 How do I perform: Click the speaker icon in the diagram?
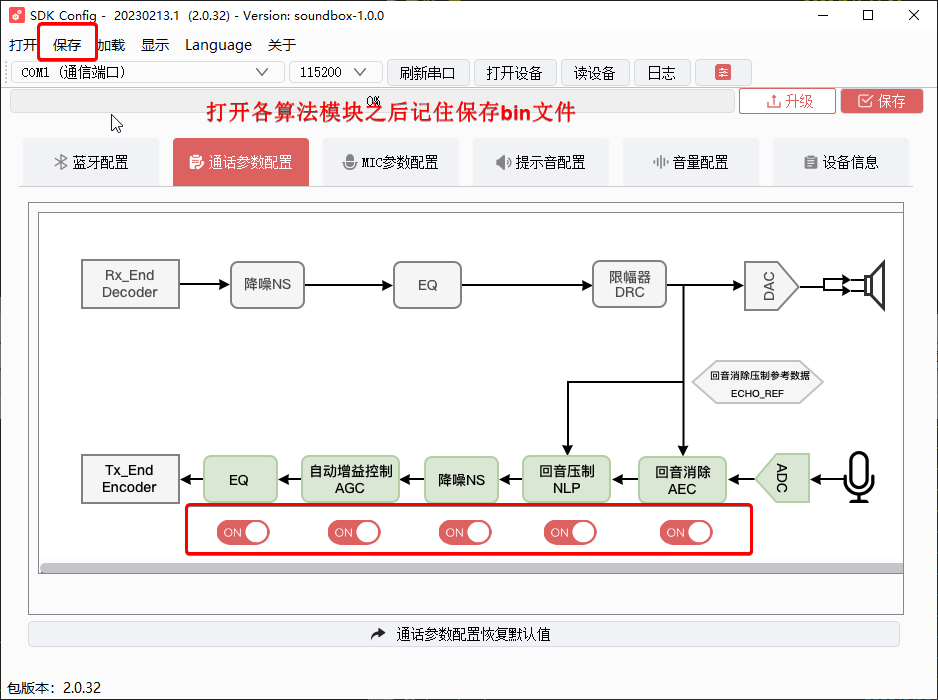coord(875,285)
